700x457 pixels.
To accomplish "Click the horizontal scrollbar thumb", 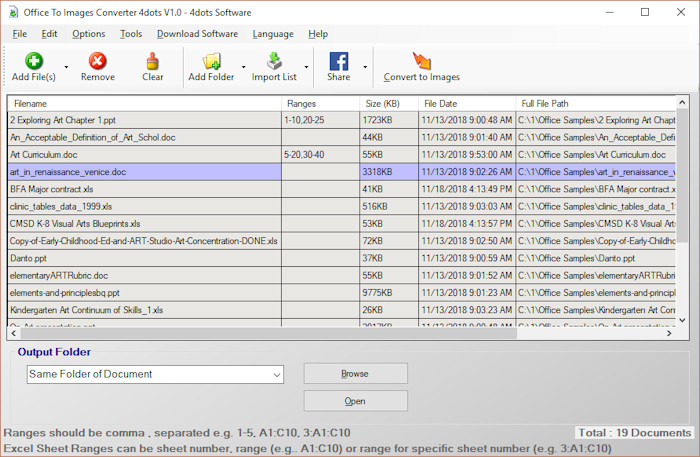I will 268,333.
